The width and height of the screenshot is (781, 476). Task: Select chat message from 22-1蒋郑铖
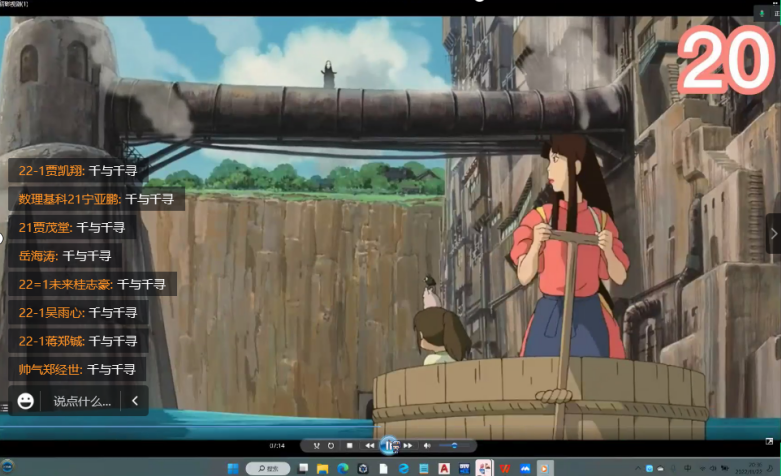click(78, 341)
